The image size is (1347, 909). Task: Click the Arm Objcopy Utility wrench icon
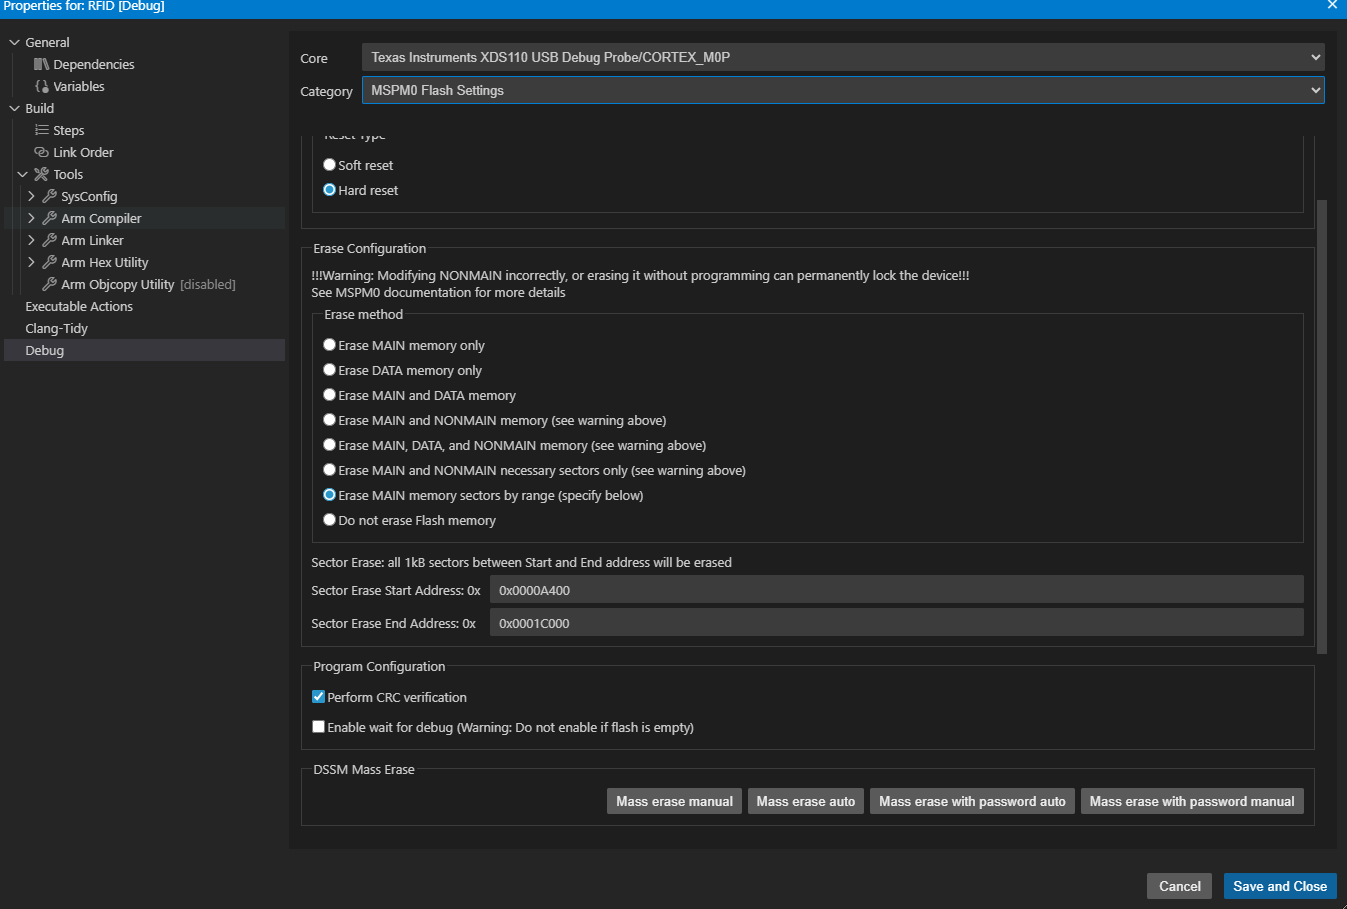(49, 284)
